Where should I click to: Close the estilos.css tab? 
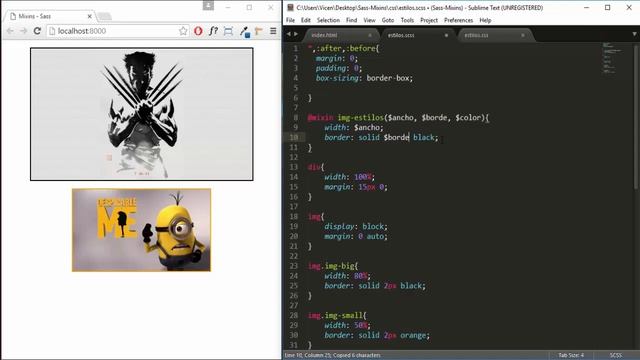(x=523, y=35)
